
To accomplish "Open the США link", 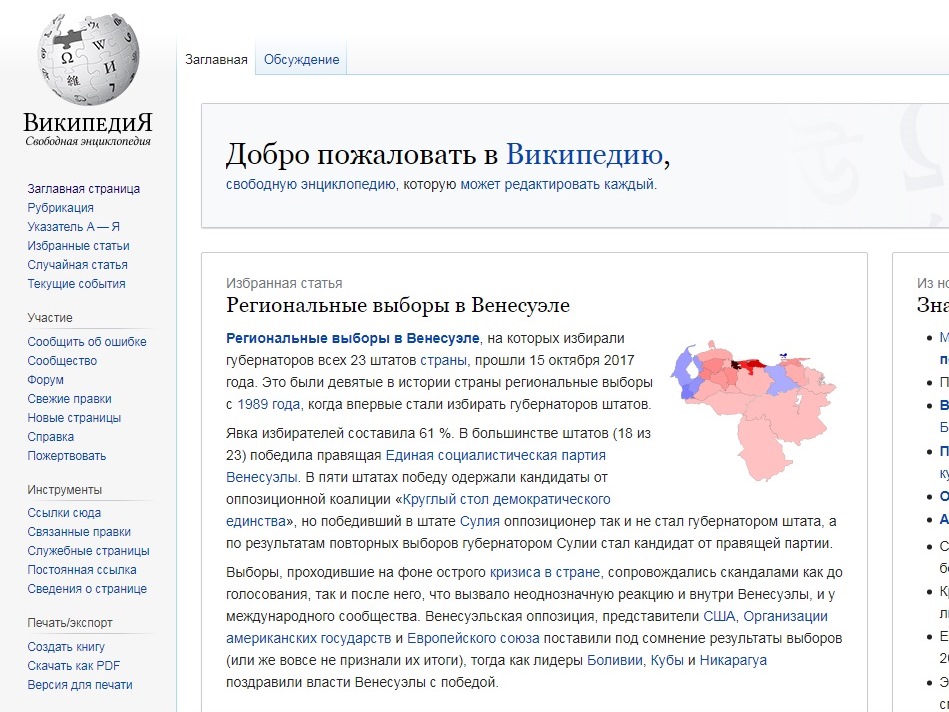I will (x=719, y=616).
